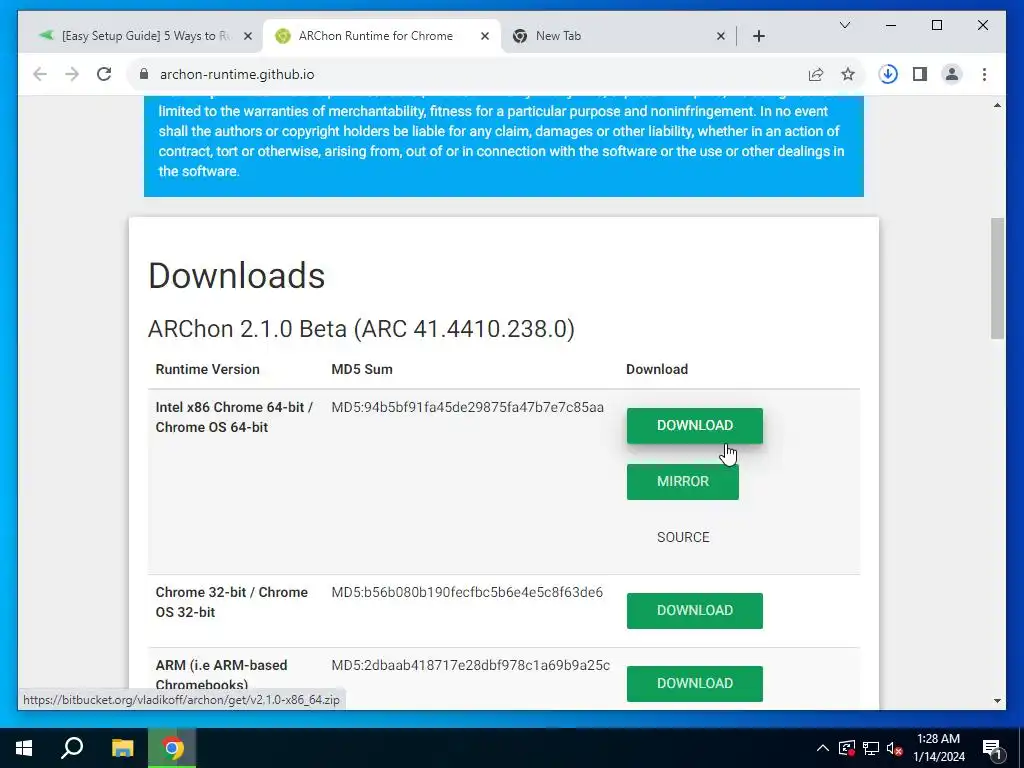
Task: Click Chrome icon in taskbar
Action: click(x=172, y=748)
